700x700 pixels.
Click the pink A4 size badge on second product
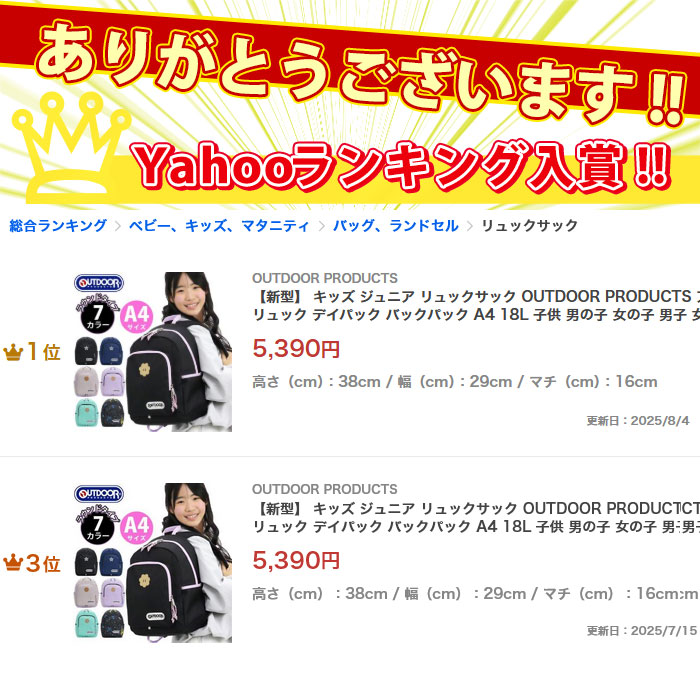pos(137,527)
